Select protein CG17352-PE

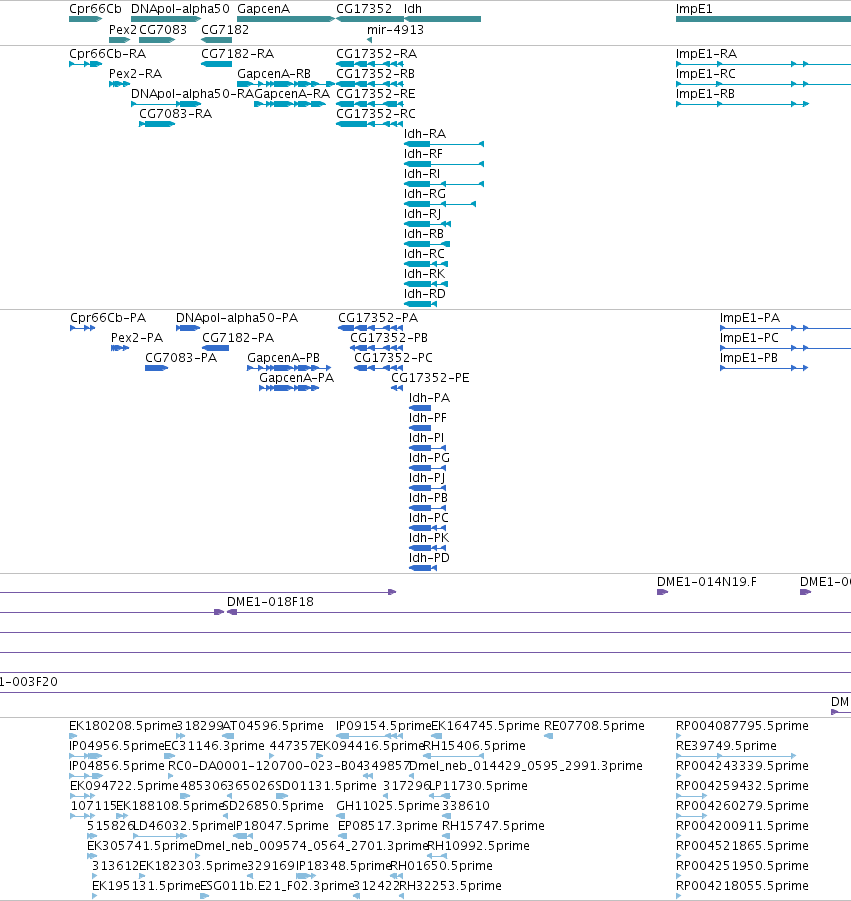pos(430,378)
